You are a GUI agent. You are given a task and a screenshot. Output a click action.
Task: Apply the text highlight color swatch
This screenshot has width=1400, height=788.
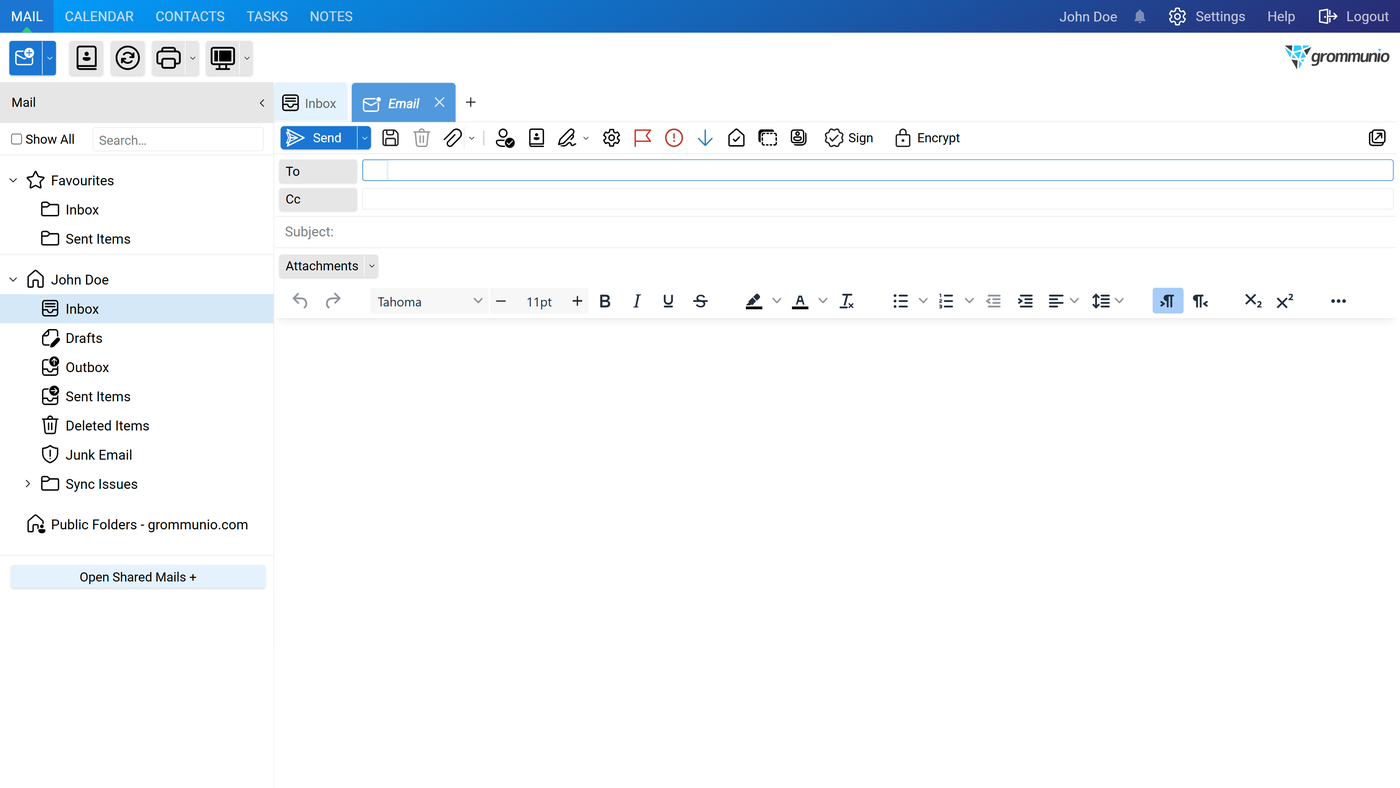pos(754,301)
